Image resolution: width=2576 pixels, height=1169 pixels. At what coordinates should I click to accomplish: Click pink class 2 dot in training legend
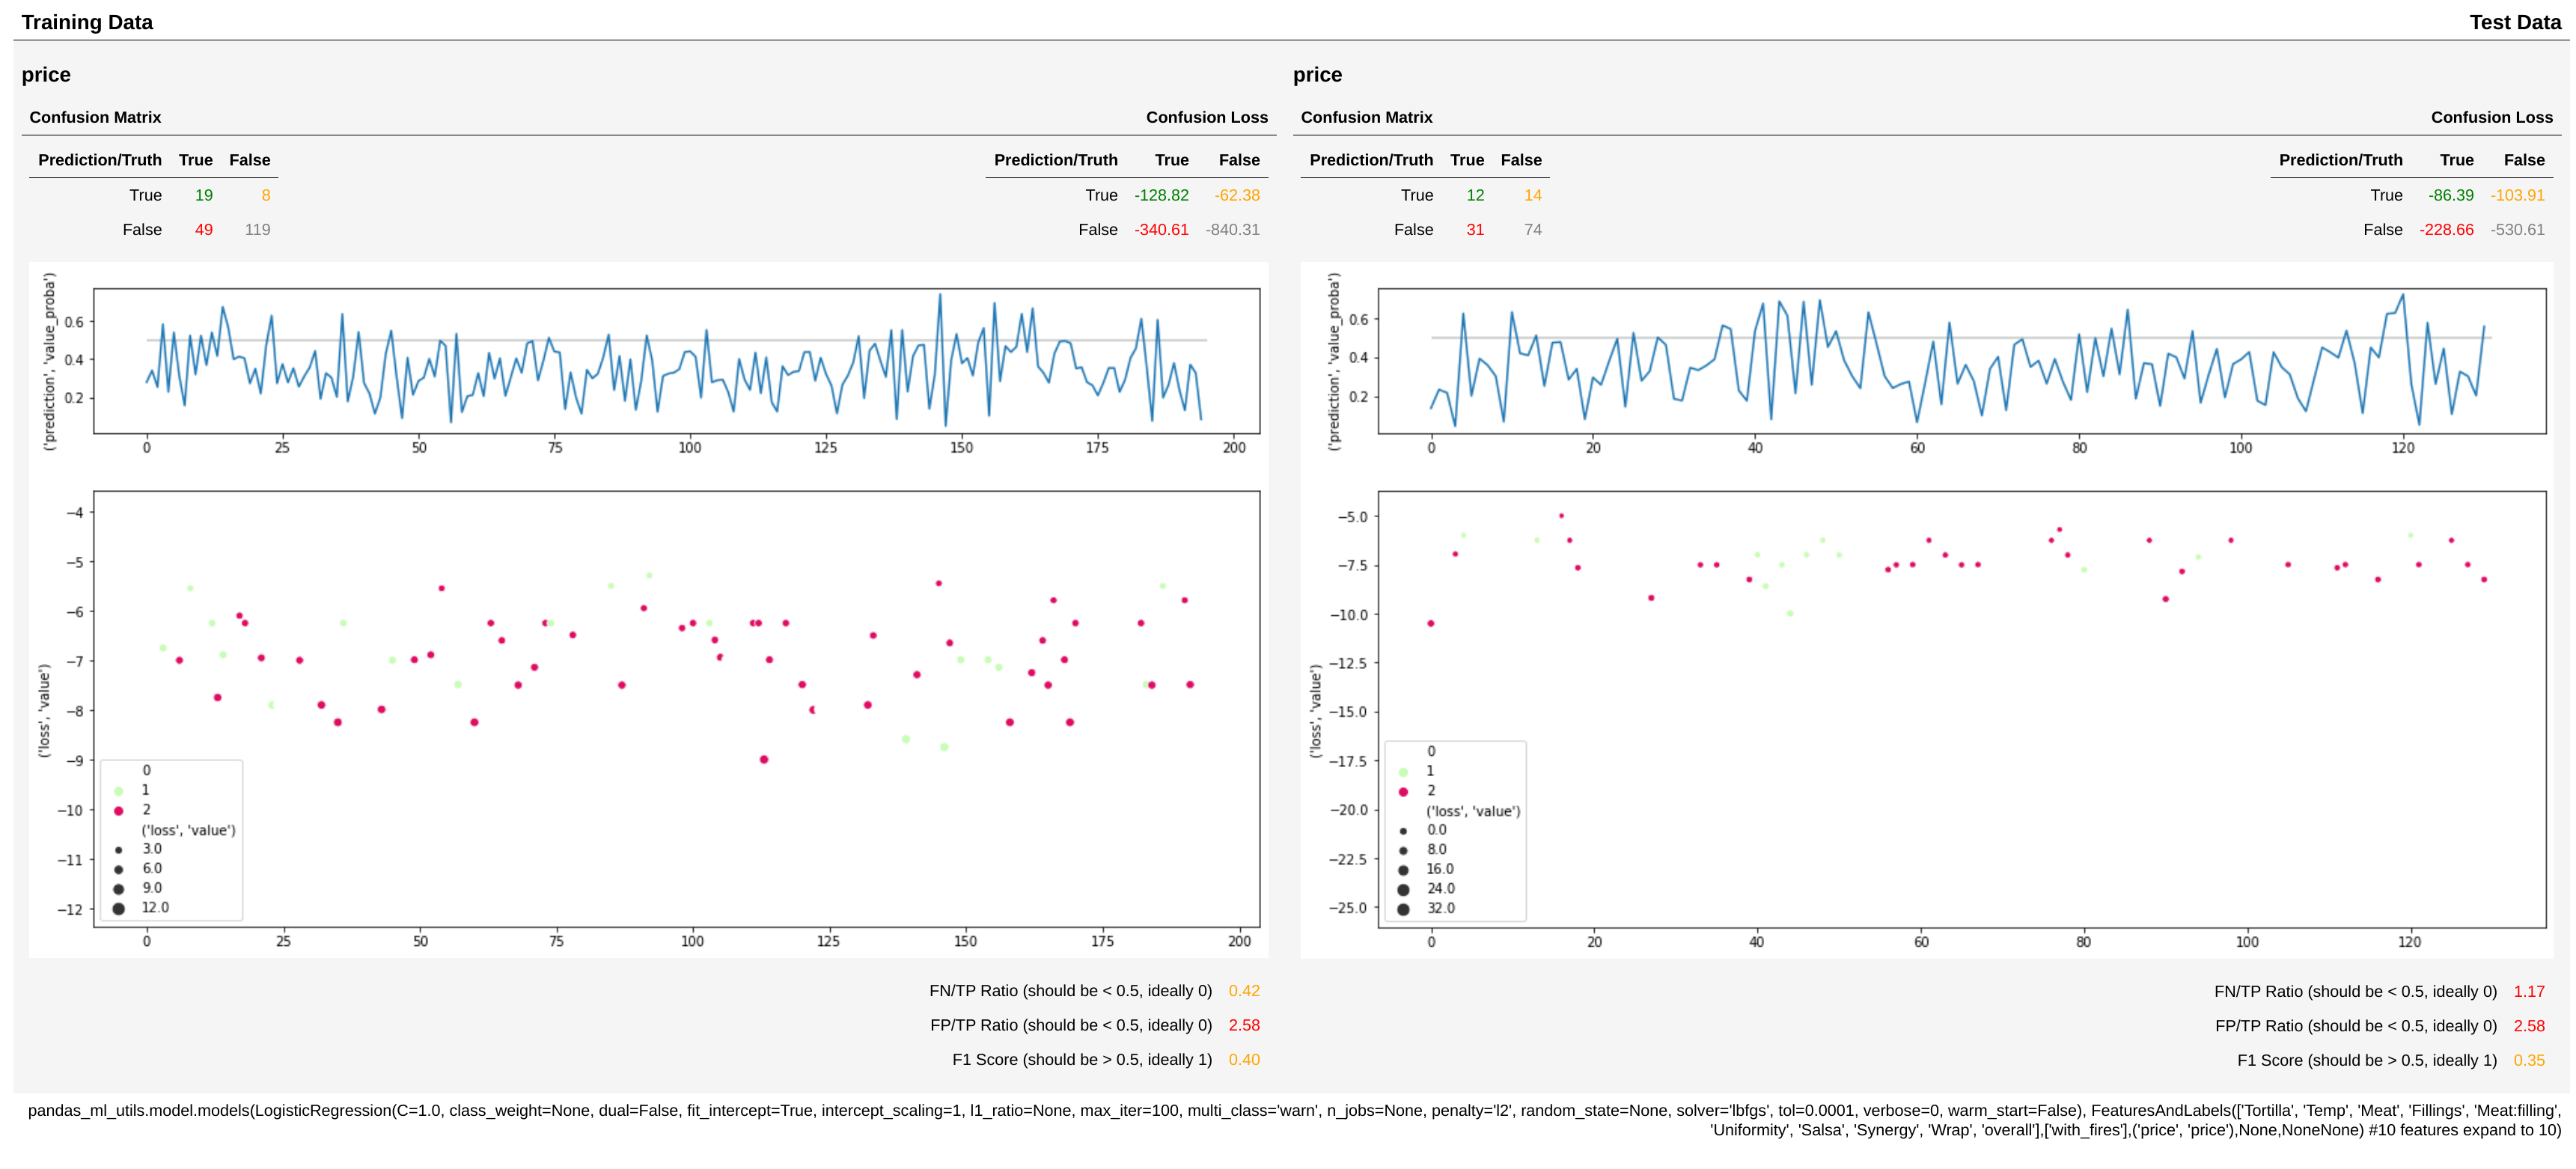[x=118, y=810]
